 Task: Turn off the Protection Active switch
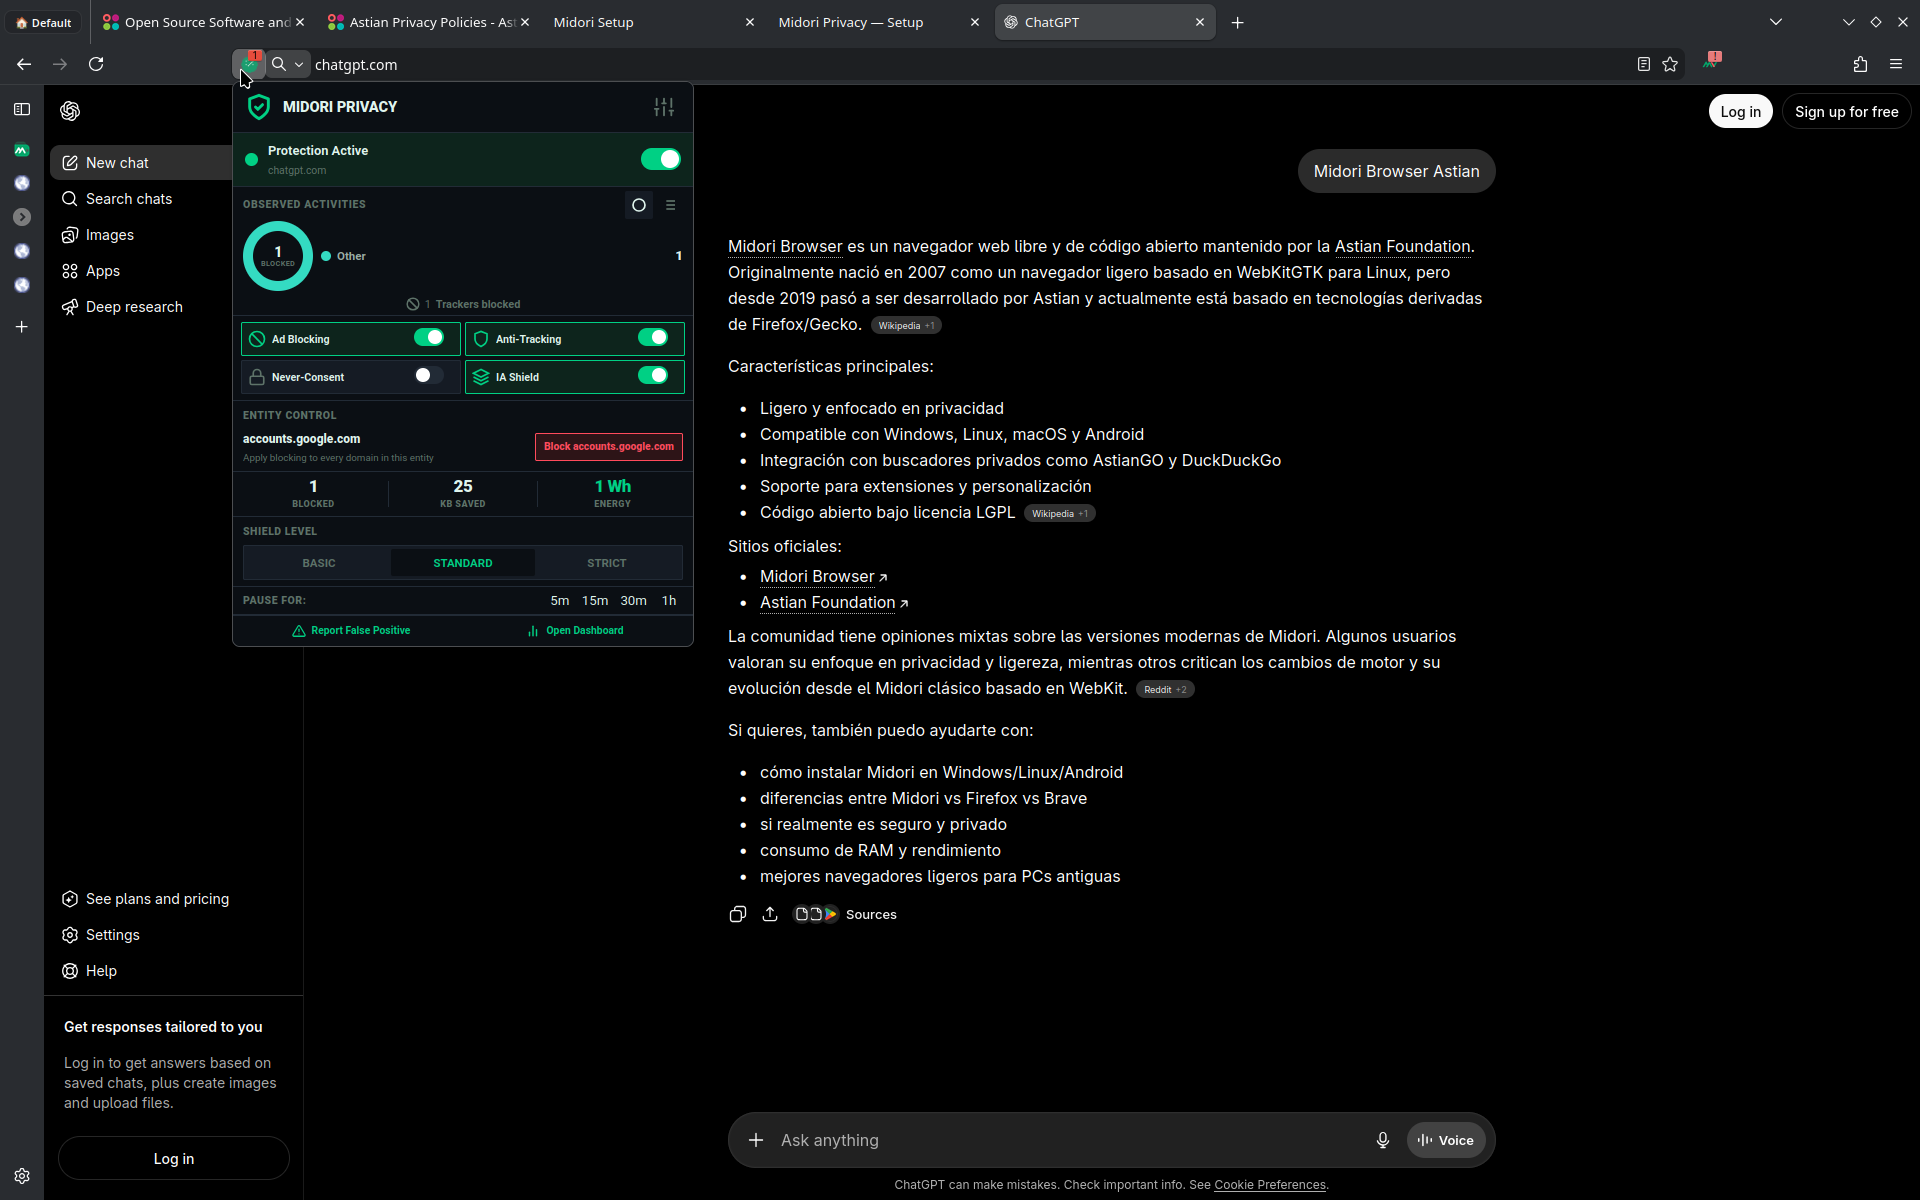(660, 159)
